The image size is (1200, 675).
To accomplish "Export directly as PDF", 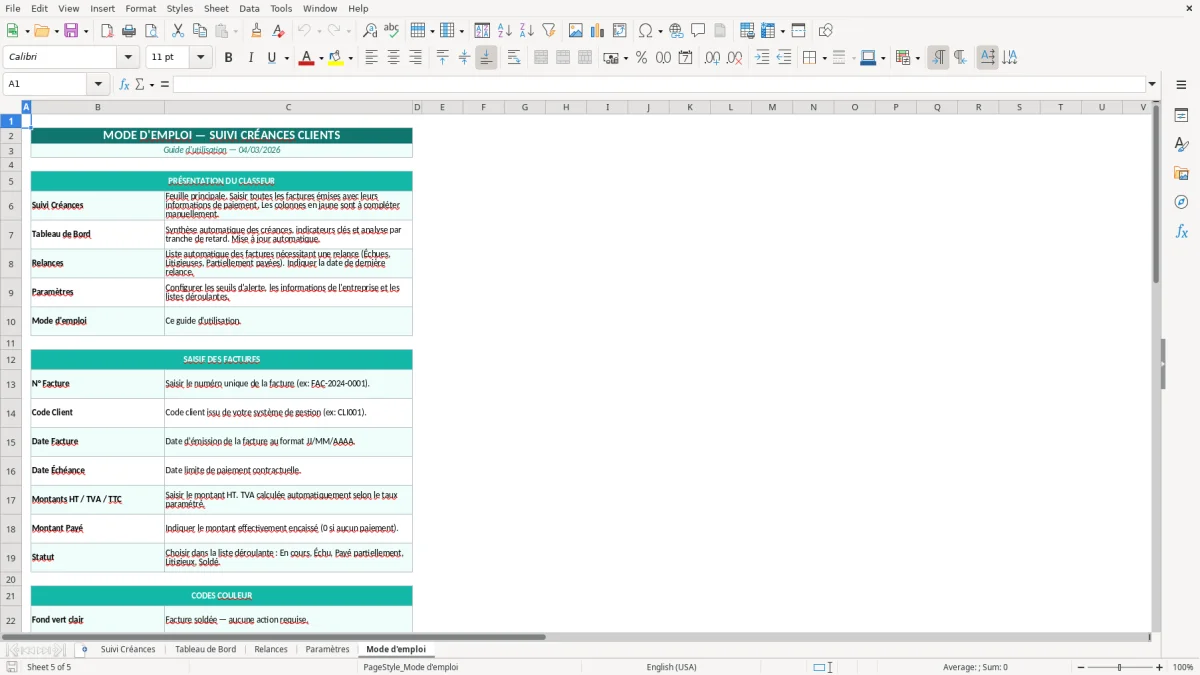I will 107,31.
